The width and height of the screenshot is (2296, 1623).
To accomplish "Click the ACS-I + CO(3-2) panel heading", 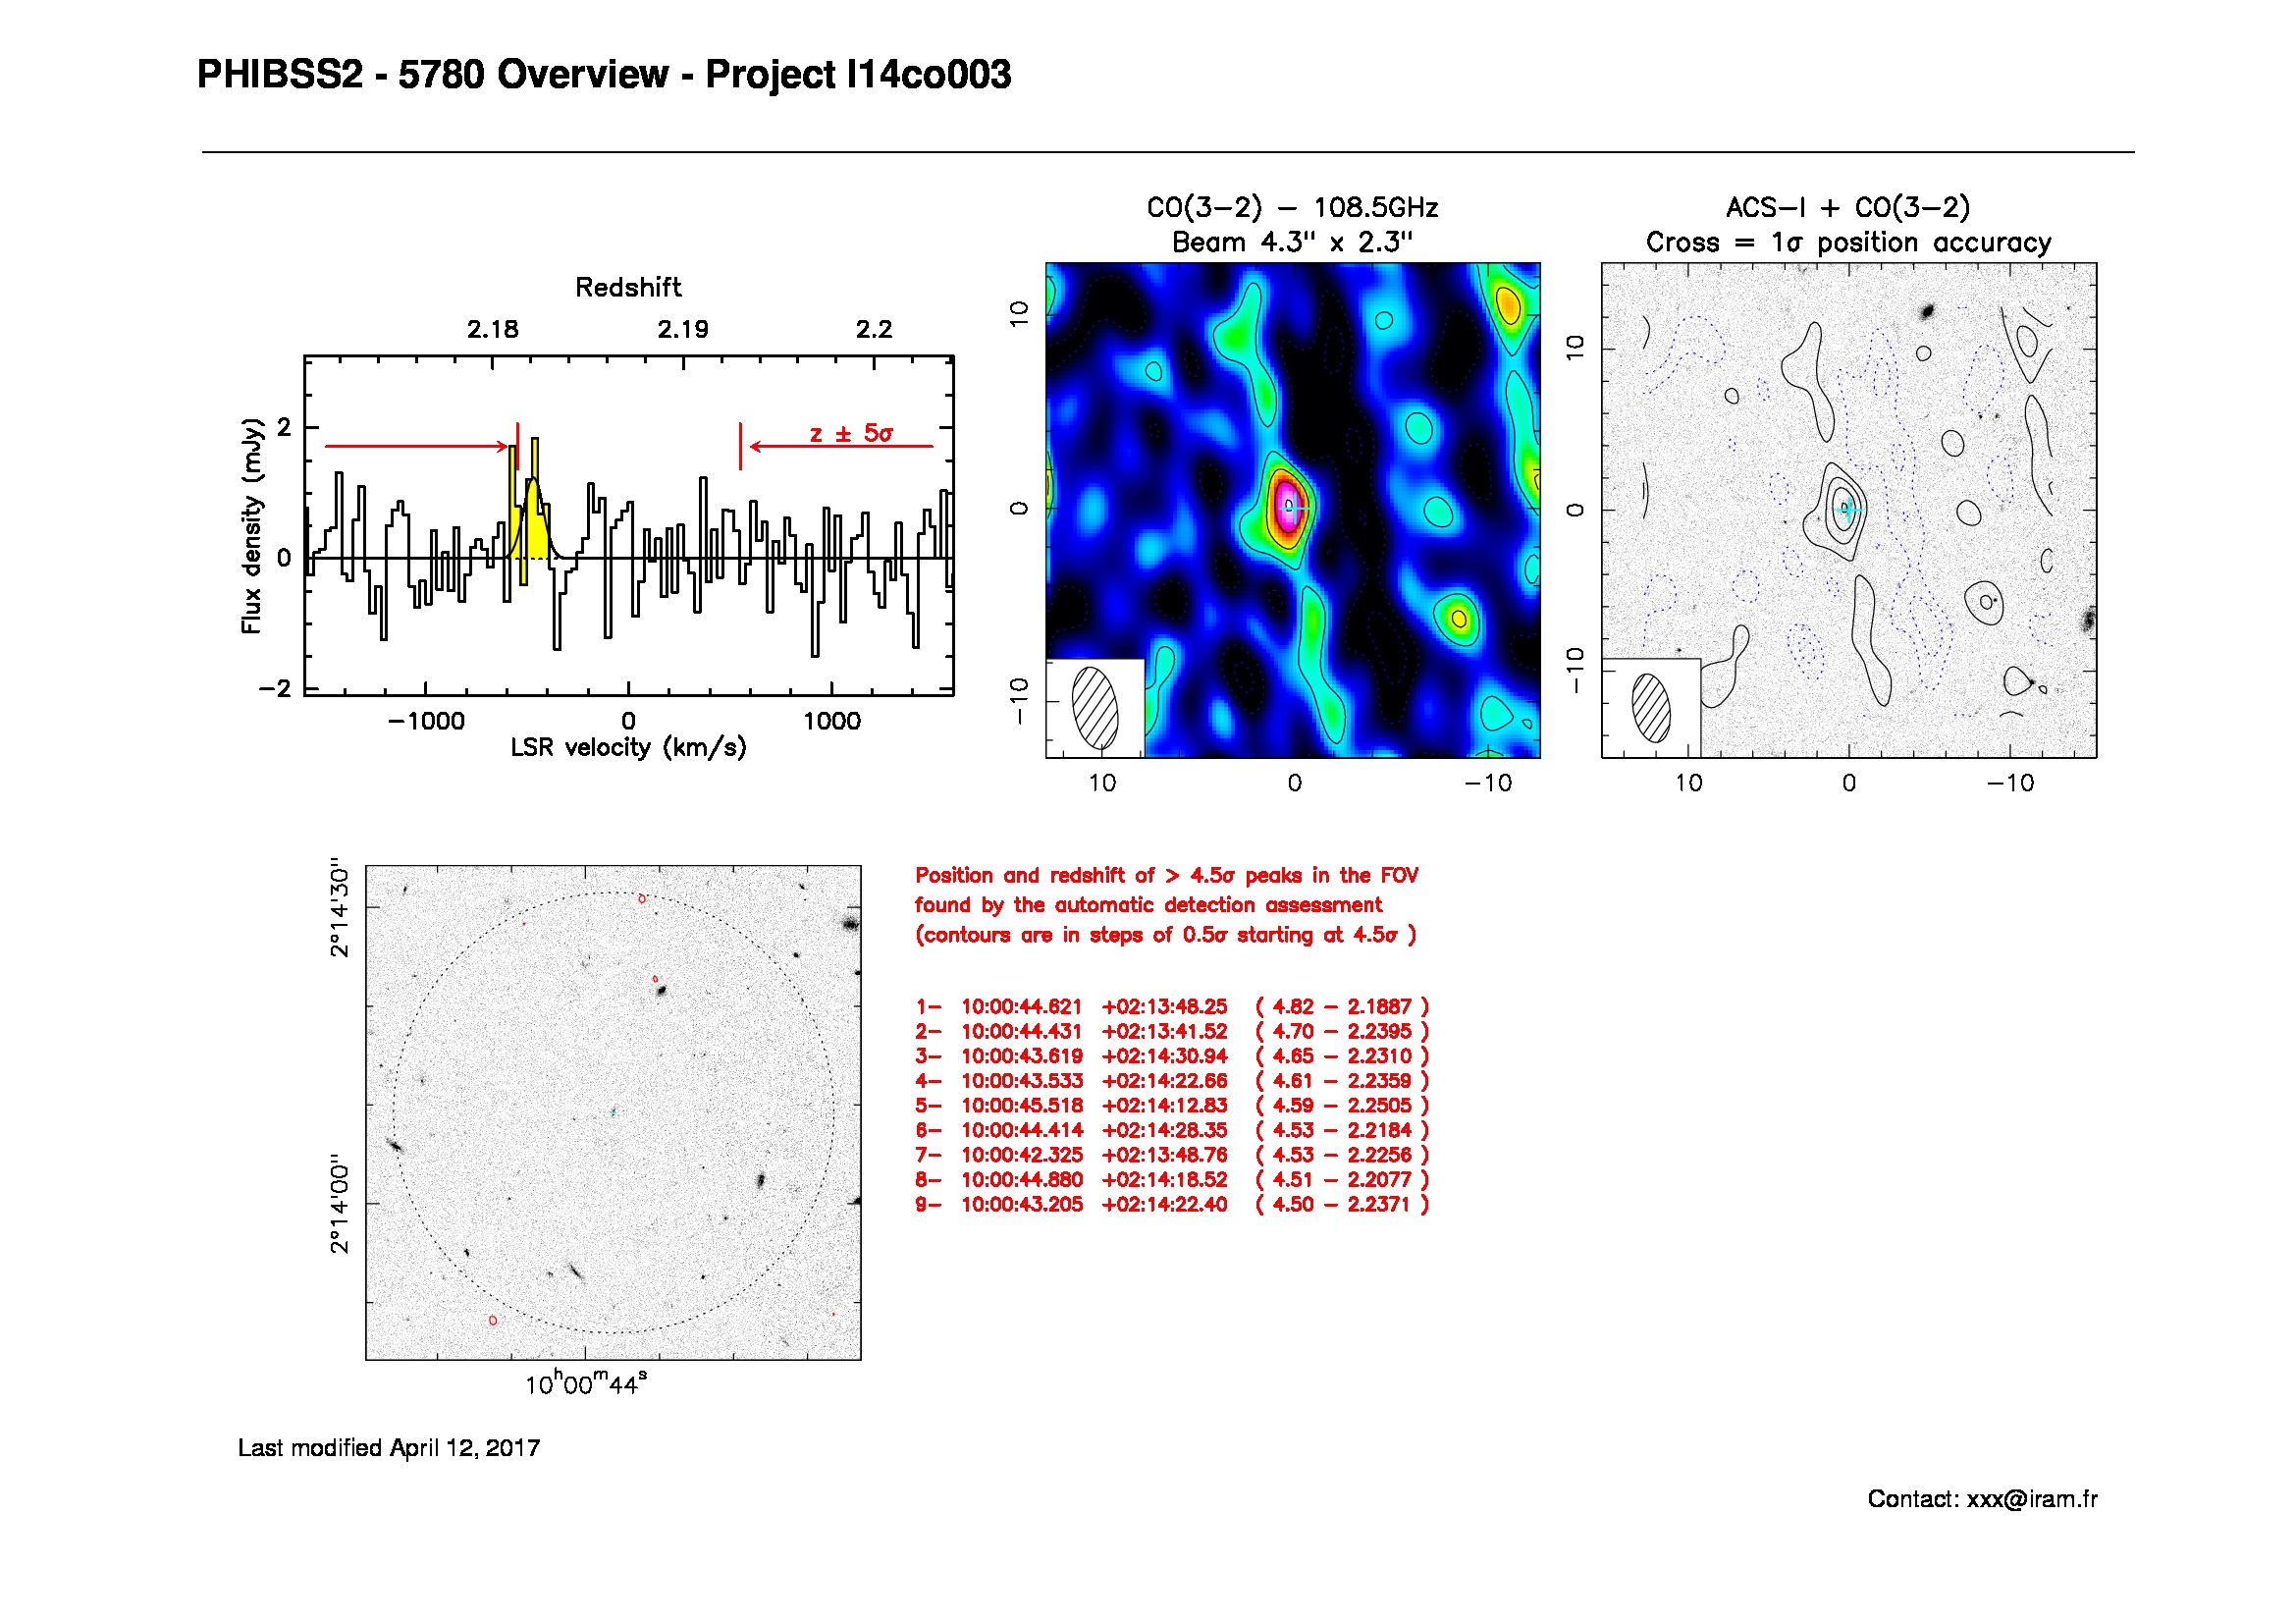I will click(1848, 208).
